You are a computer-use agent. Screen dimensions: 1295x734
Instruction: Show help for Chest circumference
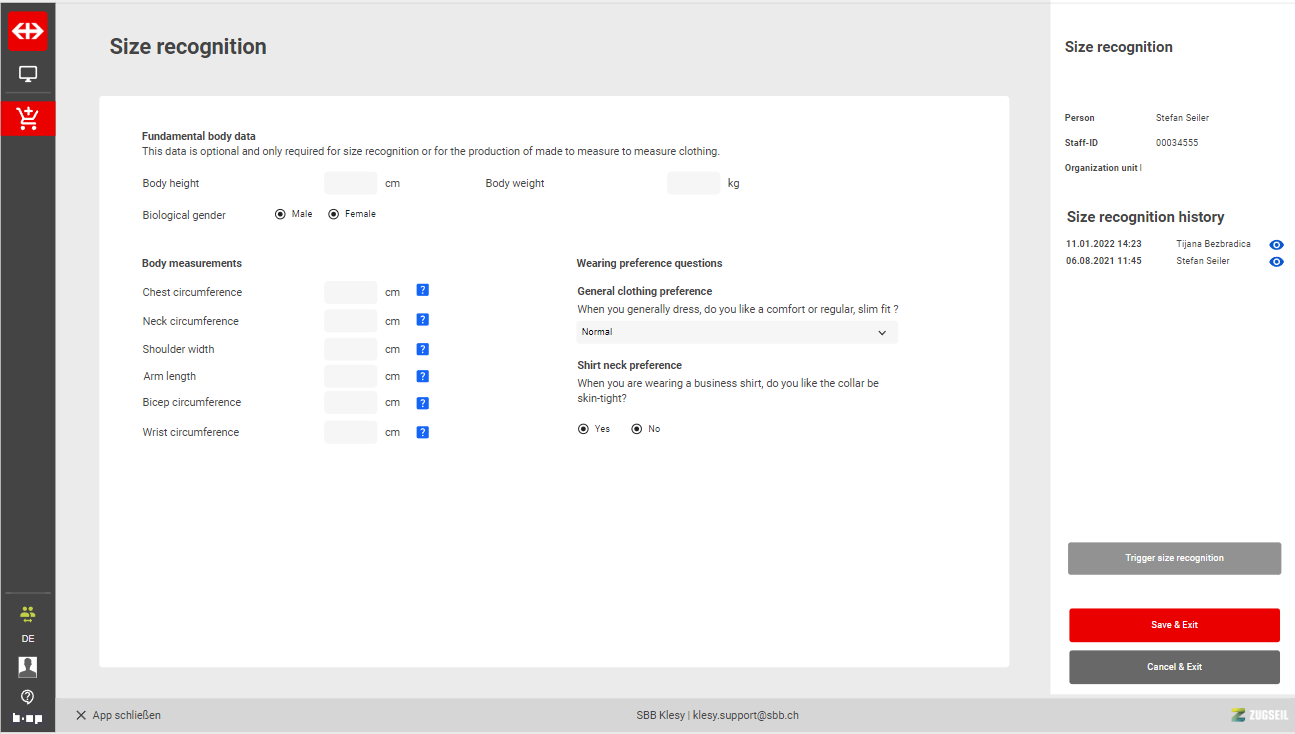pos(422,291)
